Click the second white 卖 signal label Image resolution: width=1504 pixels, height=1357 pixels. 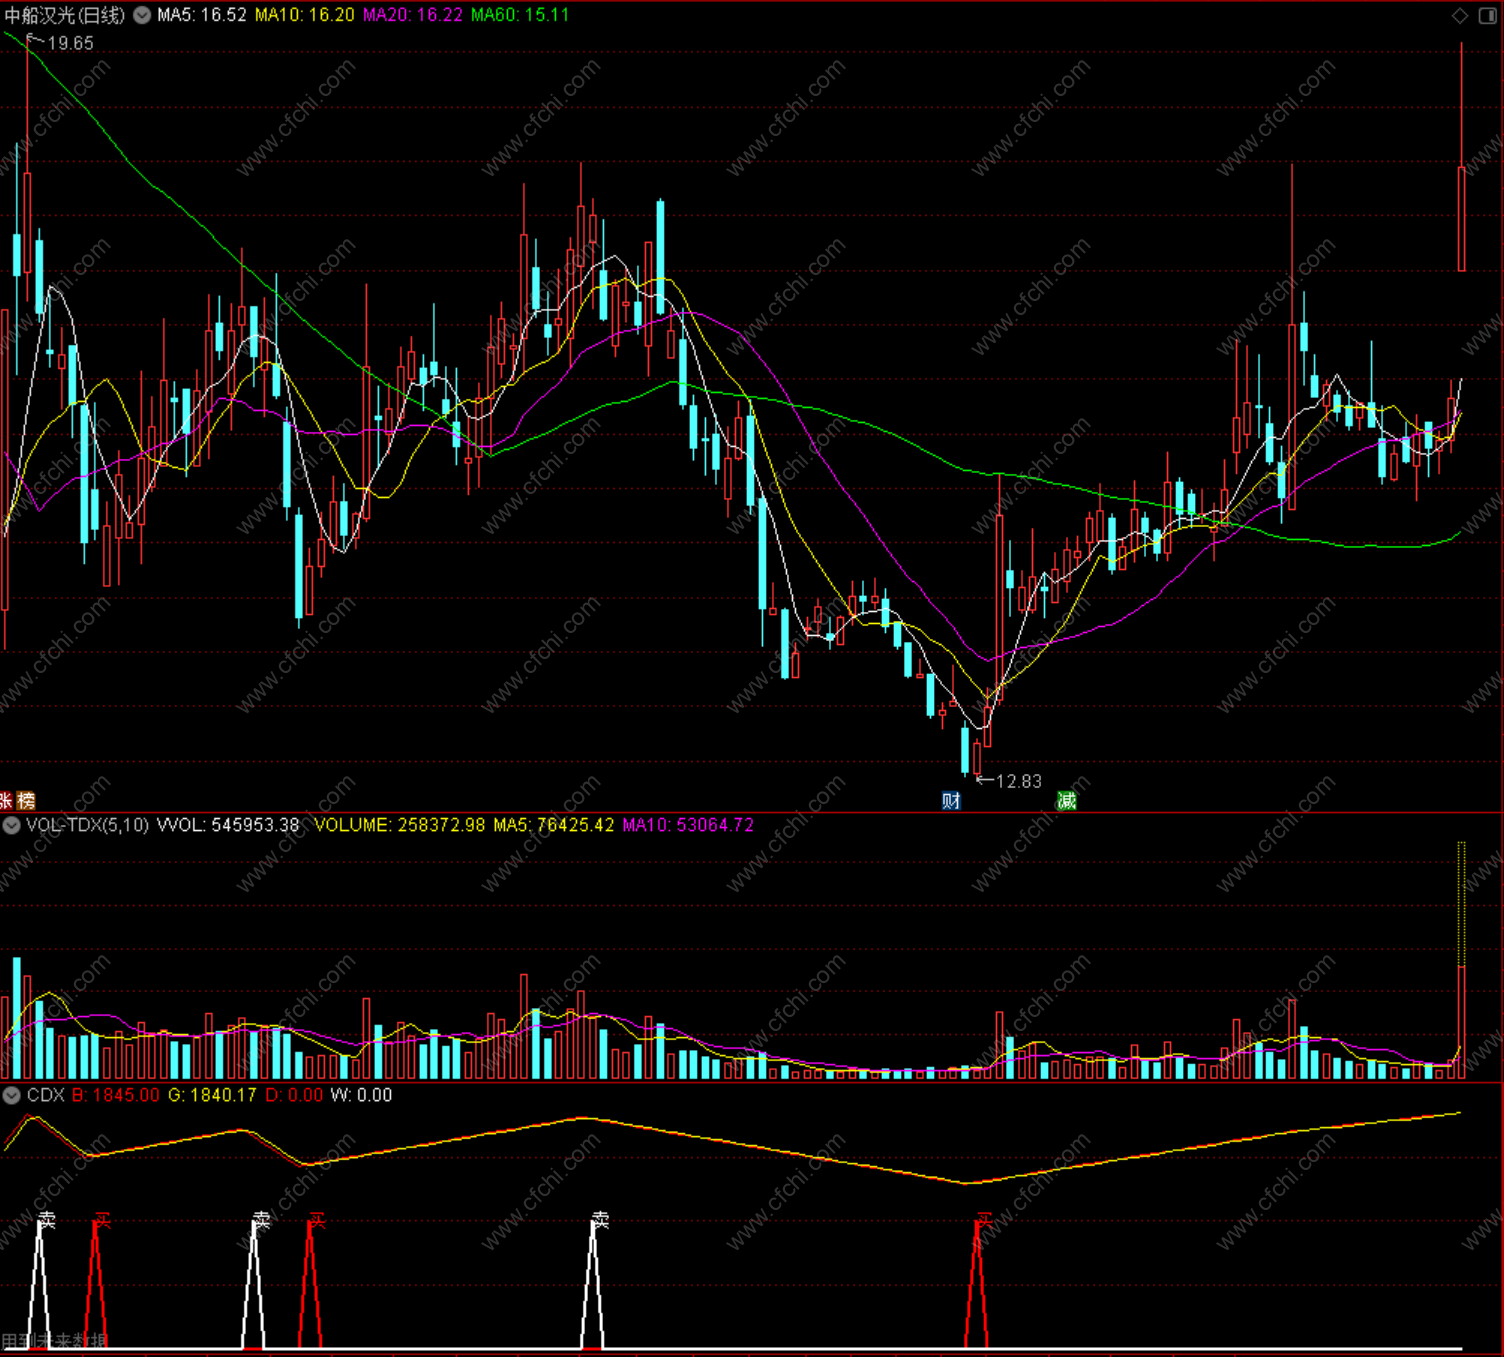coord(261,1220)
